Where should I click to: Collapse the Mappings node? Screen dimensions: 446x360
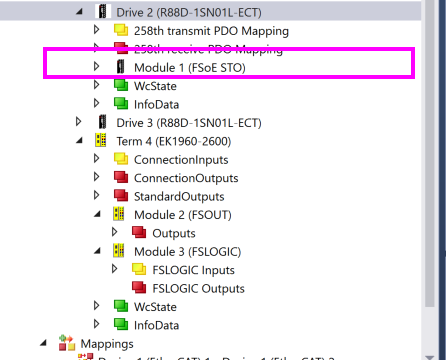43,343
